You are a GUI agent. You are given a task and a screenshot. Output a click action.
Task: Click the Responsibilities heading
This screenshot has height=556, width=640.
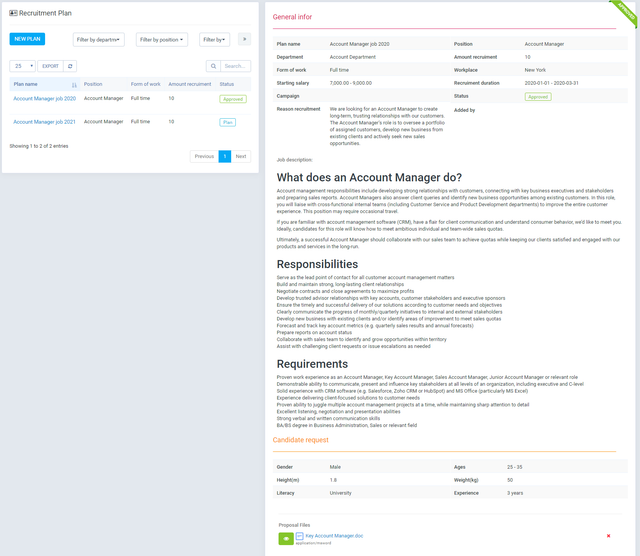coord(317,264)
